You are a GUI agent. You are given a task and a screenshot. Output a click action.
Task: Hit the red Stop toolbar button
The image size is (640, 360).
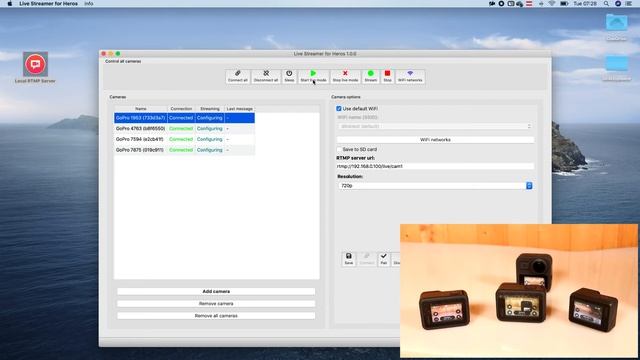click(x=387, y=76)
